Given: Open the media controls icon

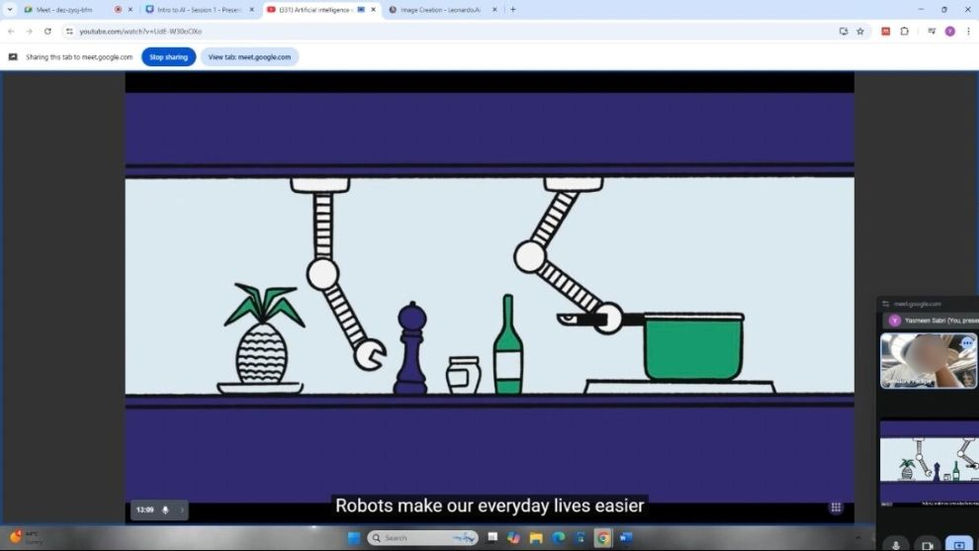Looking at the screenshot, I should (932, 31).
